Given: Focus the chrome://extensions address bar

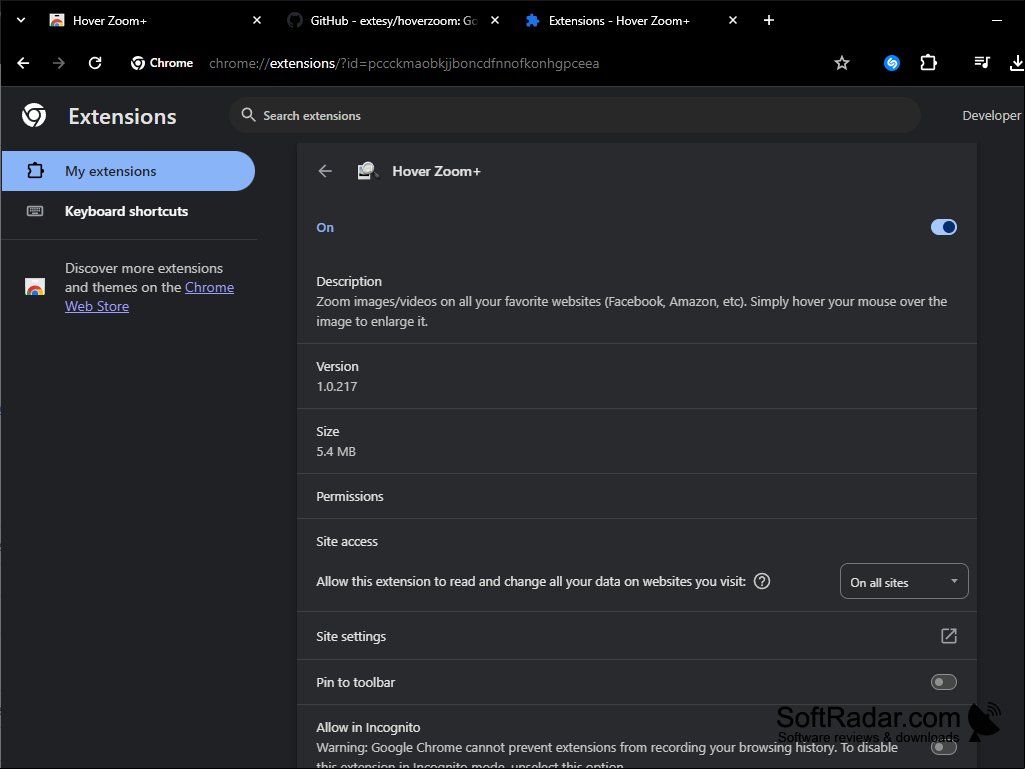Looking at the screenshot, I should (x=403, y=63).
